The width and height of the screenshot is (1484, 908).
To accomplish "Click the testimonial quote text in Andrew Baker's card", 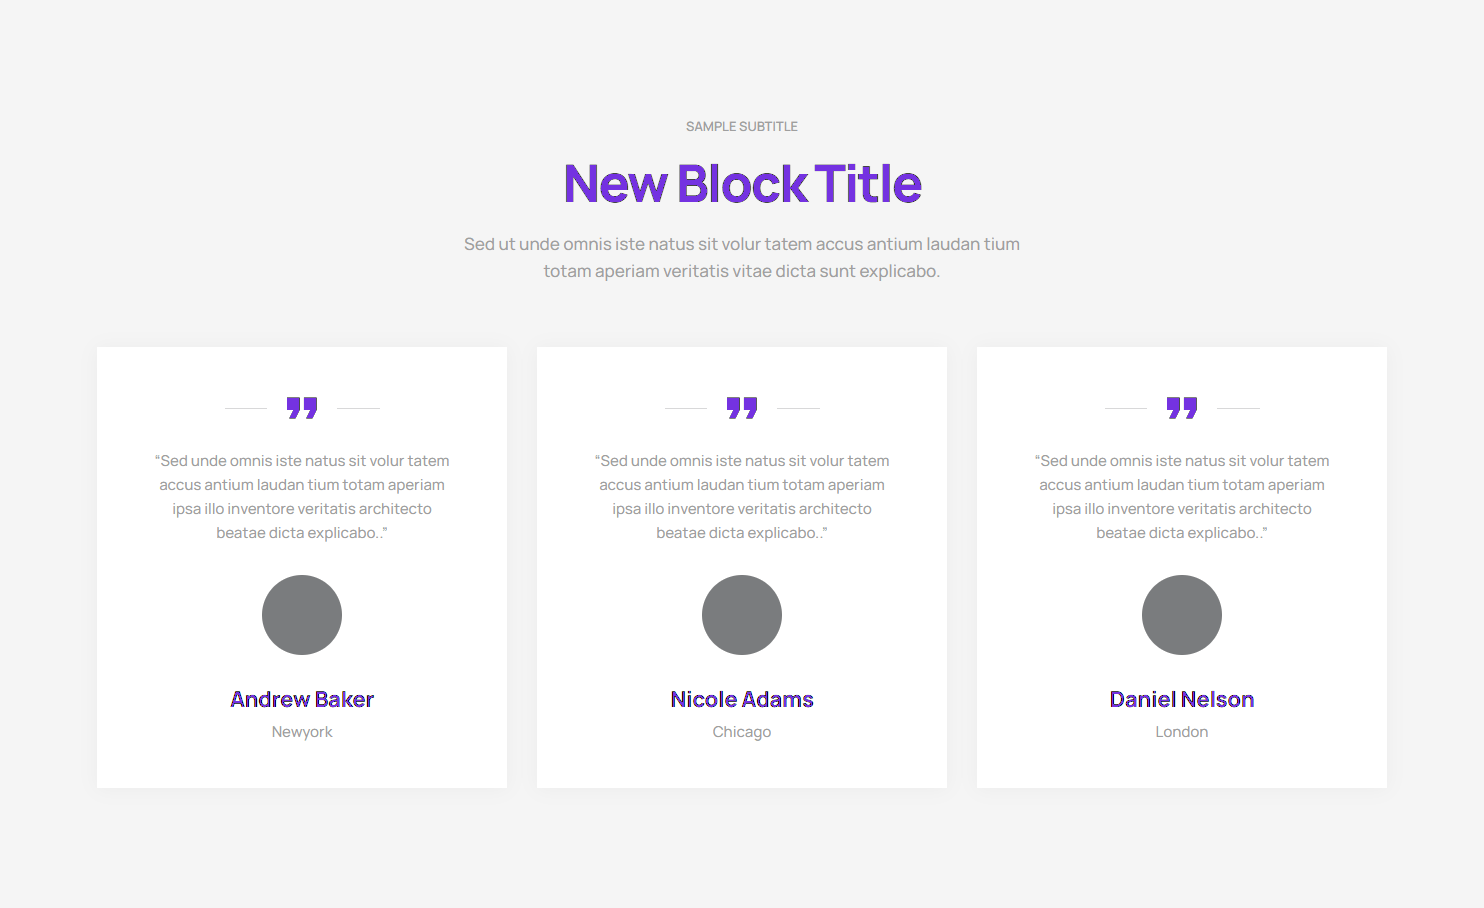I will [302, 497].
